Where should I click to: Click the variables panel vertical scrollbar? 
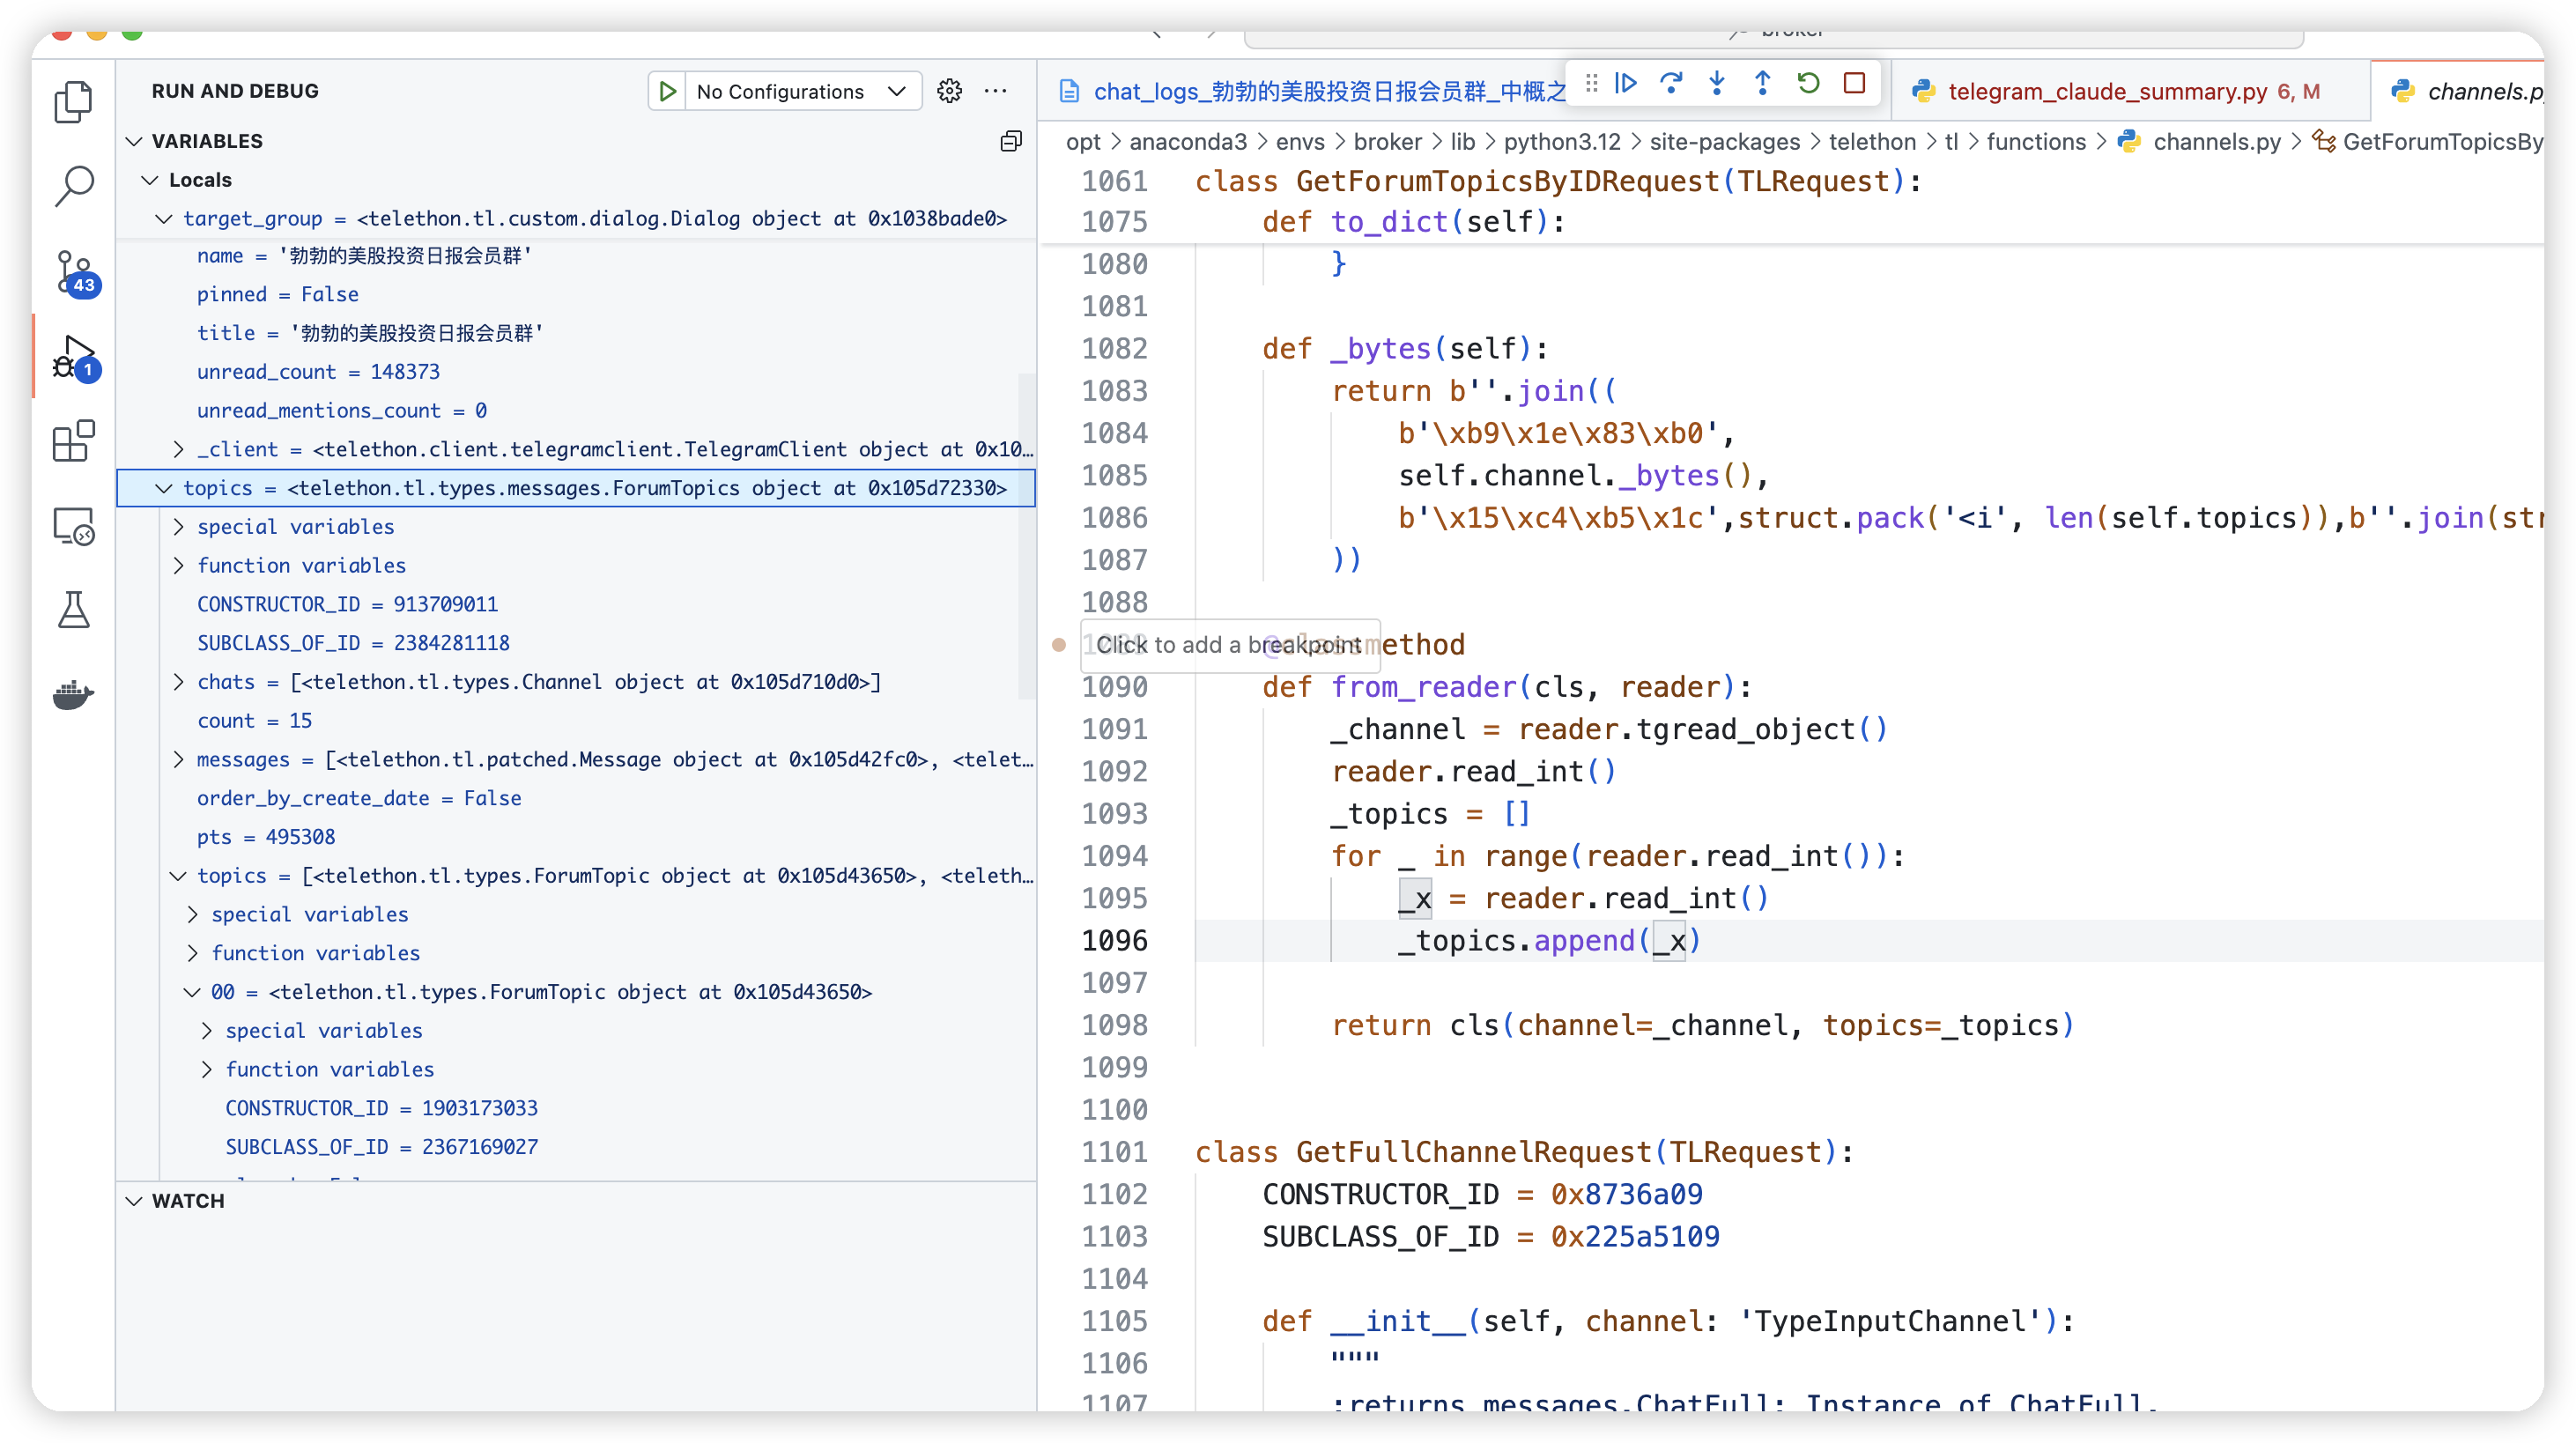tap(1026, 536)
